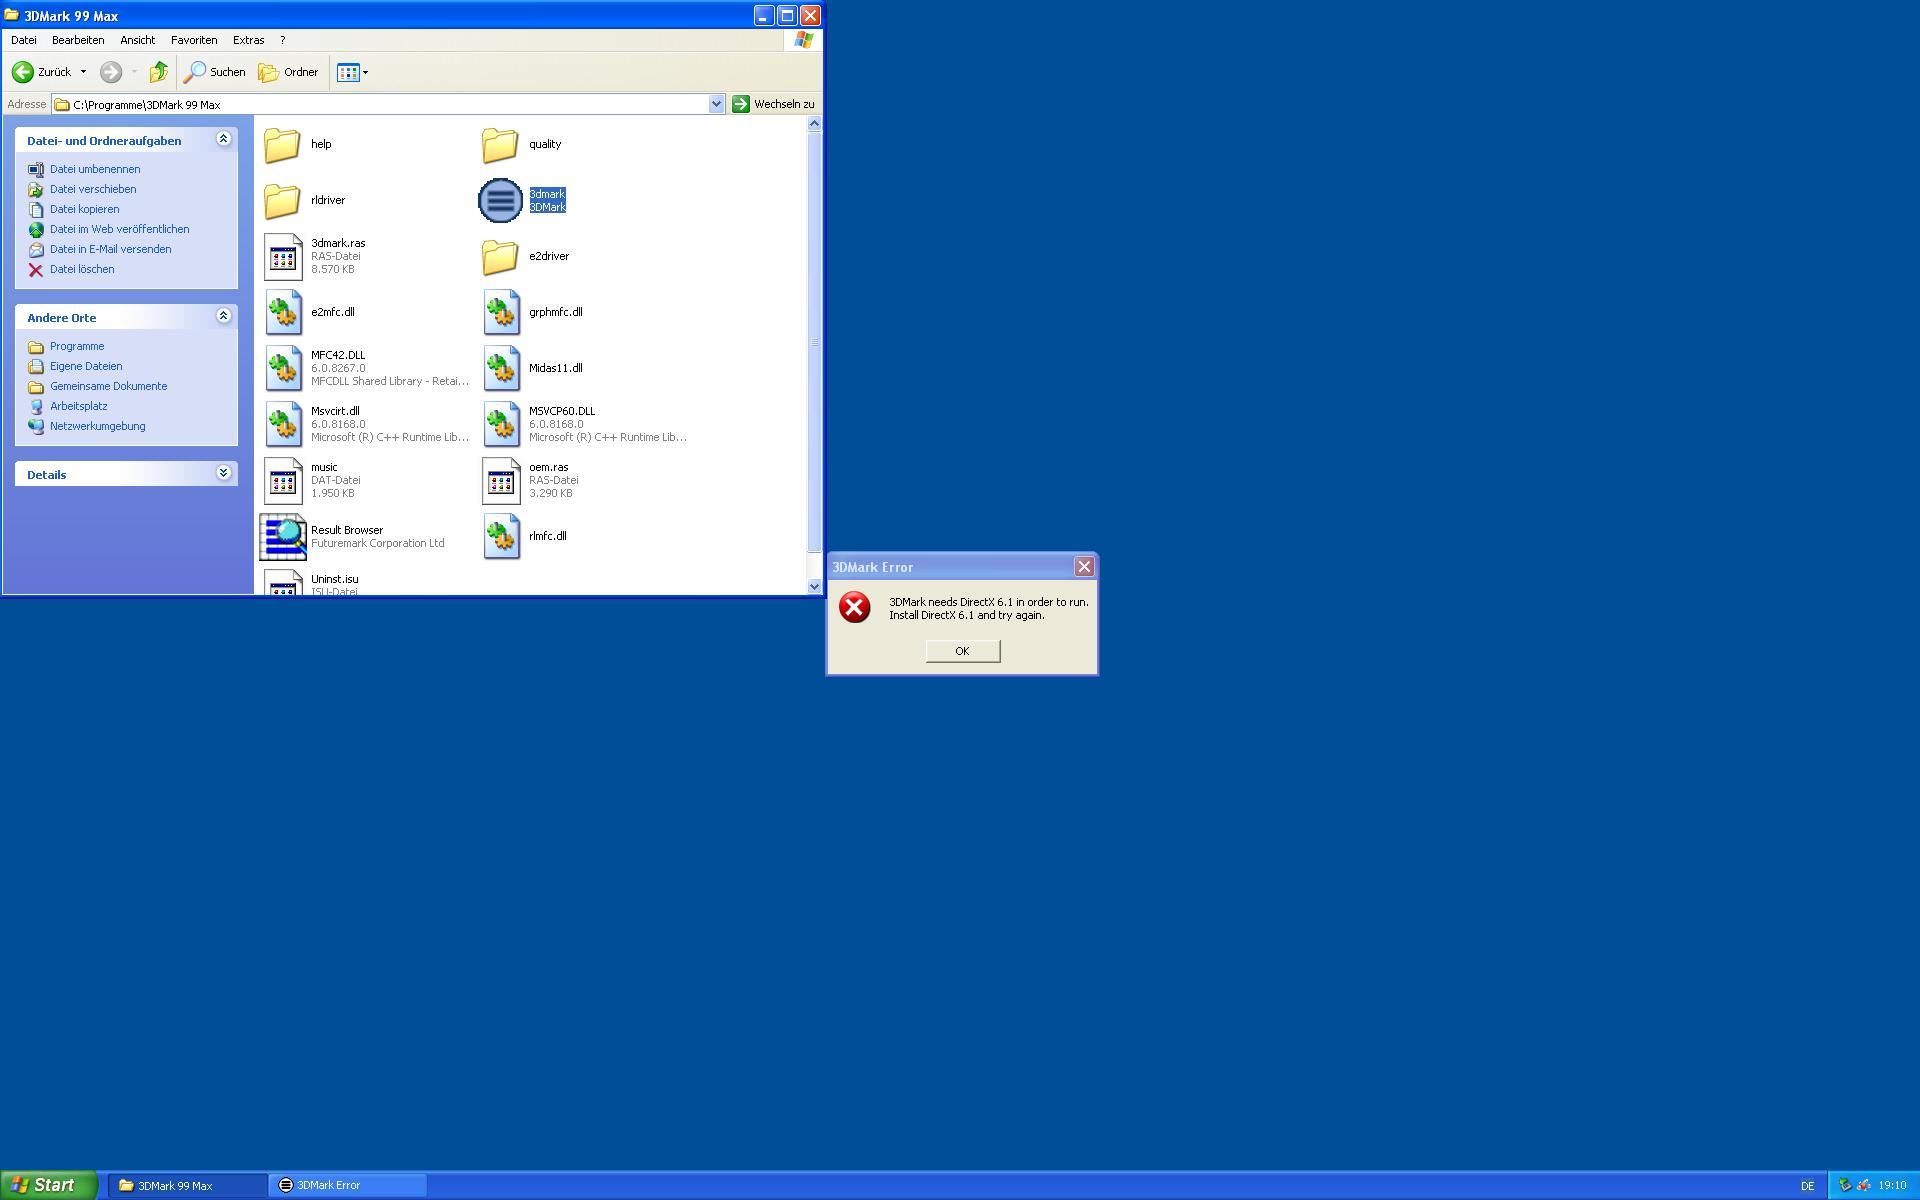1920x1200 pixels.
Task: Switch to 3DMark Error taskbar button
Action: click(348, 1185)
